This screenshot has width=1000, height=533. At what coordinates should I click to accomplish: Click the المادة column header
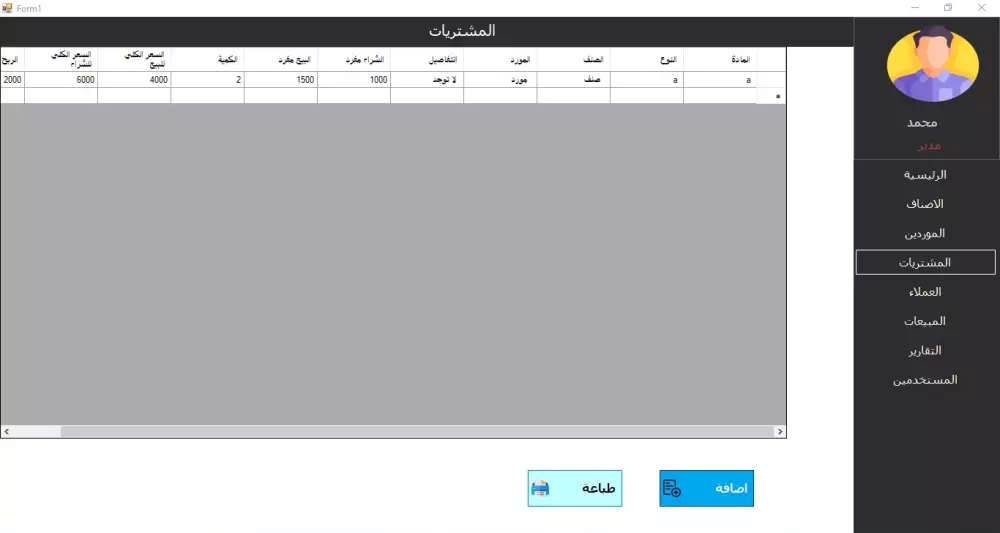point(719,59)
